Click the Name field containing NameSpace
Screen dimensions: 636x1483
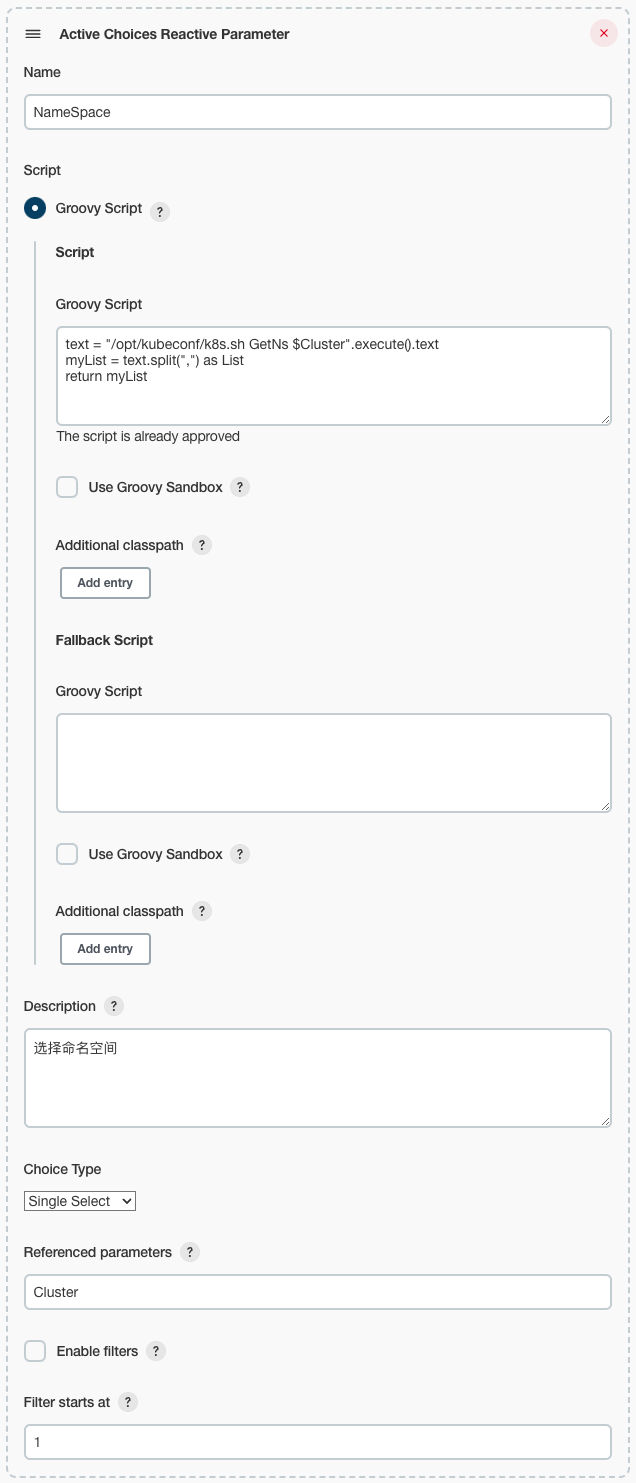coord(317,112)
